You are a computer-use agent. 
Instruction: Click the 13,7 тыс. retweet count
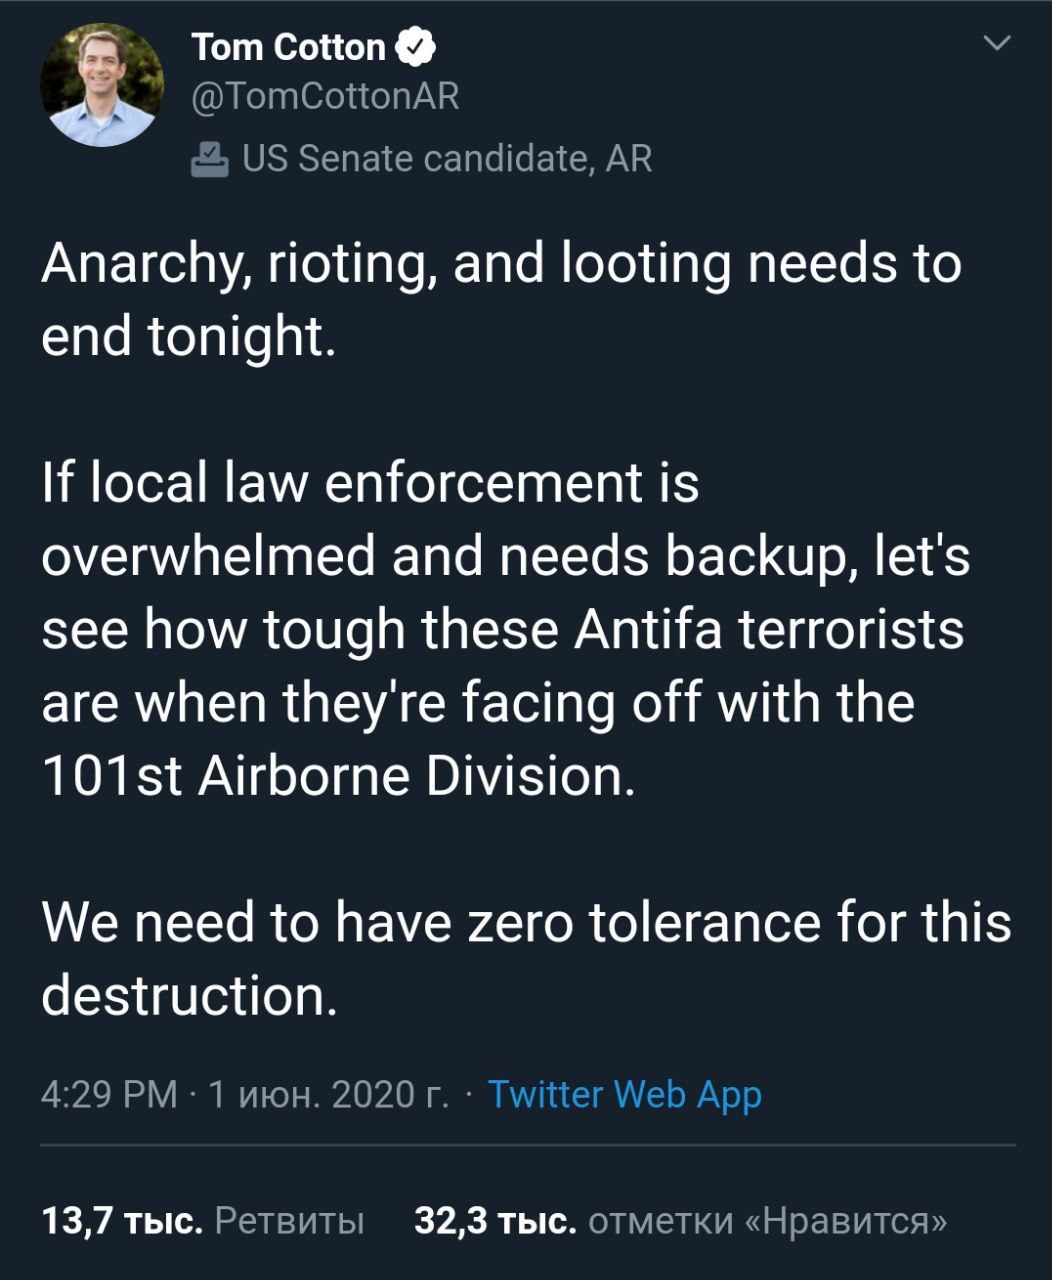tap(122, 1220)
